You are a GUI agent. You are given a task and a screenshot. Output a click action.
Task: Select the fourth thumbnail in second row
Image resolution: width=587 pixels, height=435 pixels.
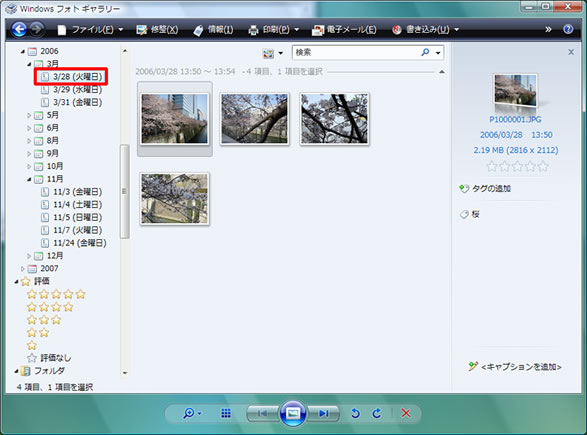point(174,199)
